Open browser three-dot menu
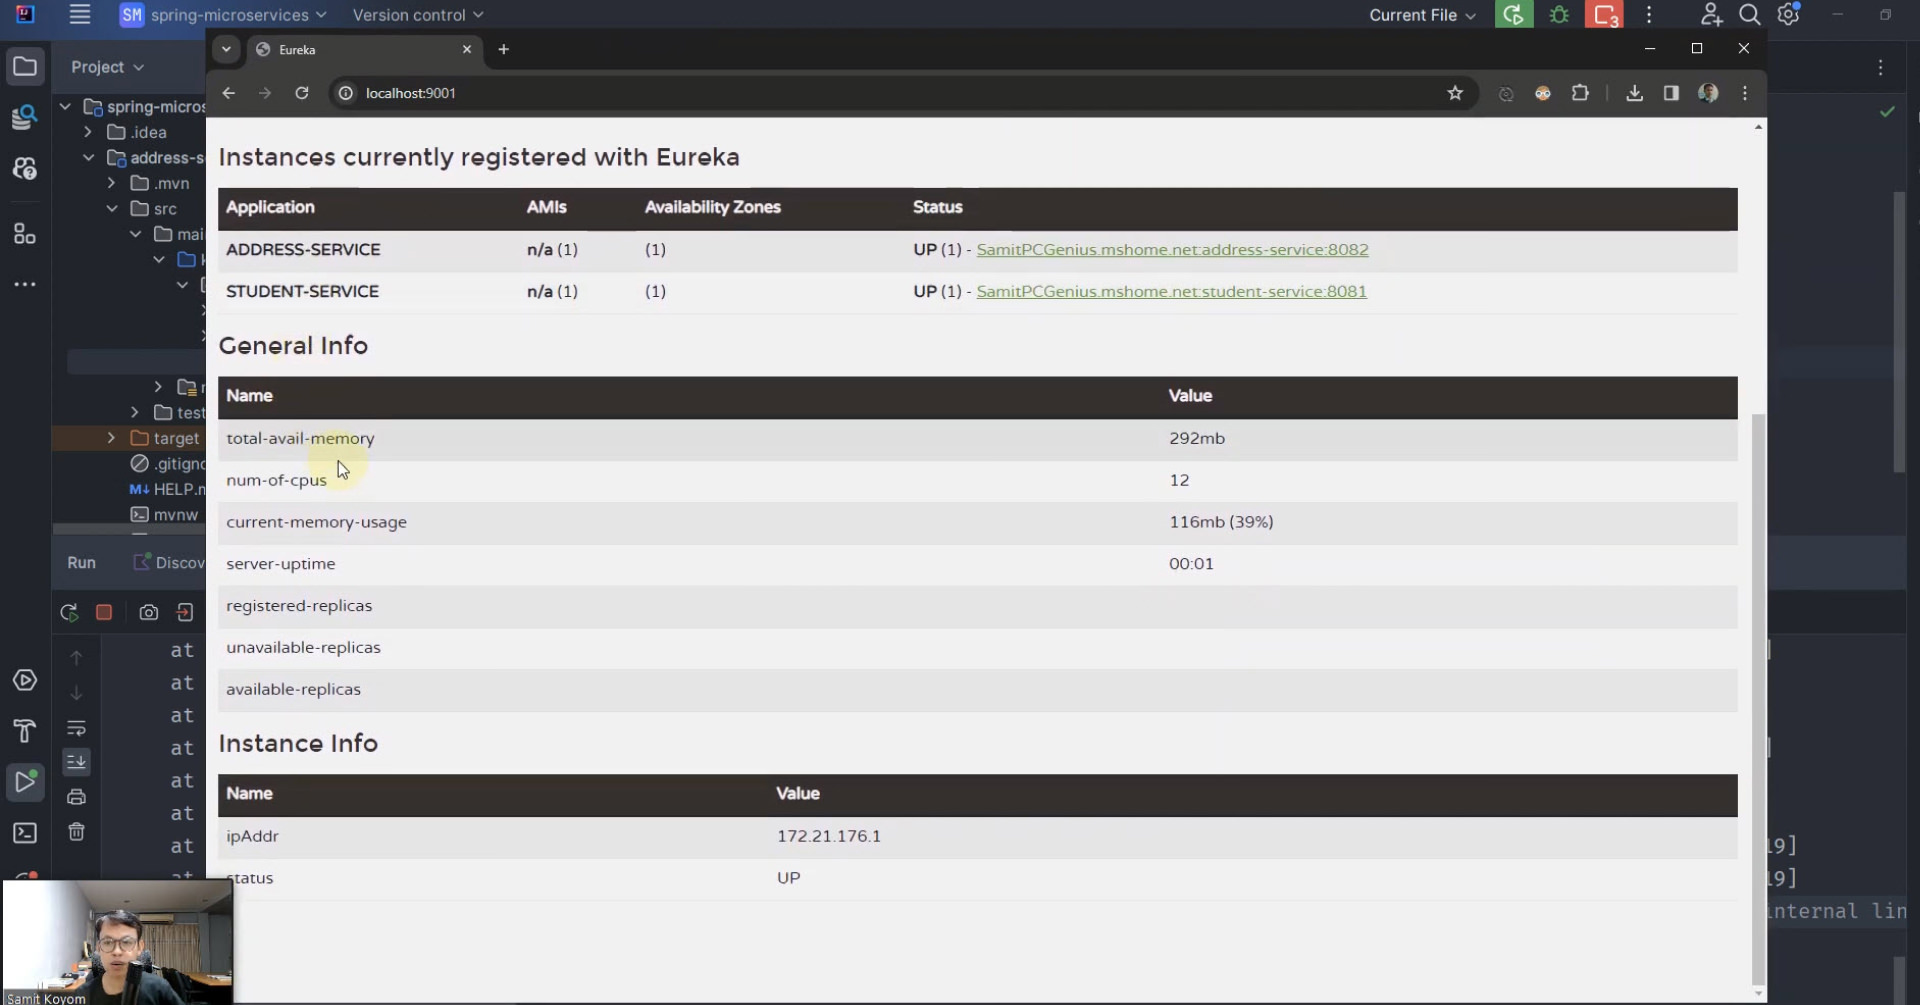Image resolution: width=1920 pixels, height=1005 pixels. coord(1745,93)
